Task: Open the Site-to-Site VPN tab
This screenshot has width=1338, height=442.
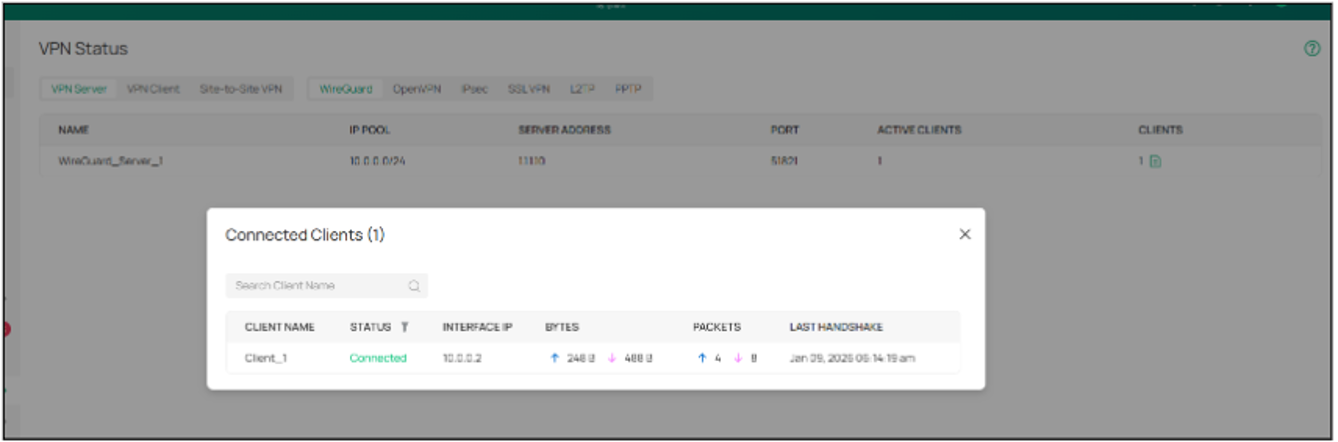Action: point(241,89)
